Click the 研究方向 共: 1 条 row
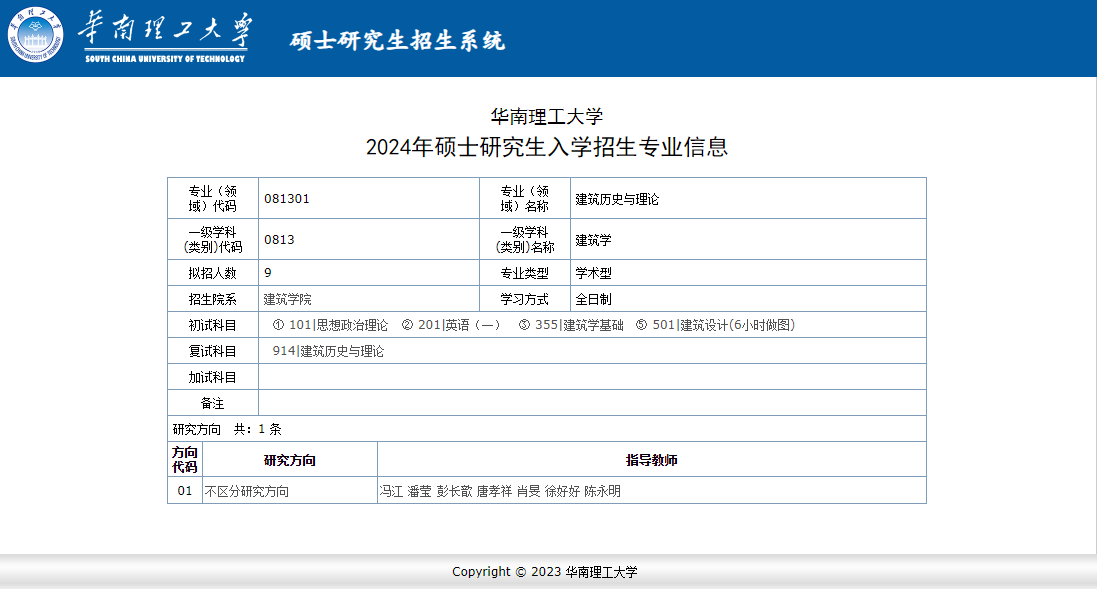Screen dimensions: 1101x596 tap(546, 429)
